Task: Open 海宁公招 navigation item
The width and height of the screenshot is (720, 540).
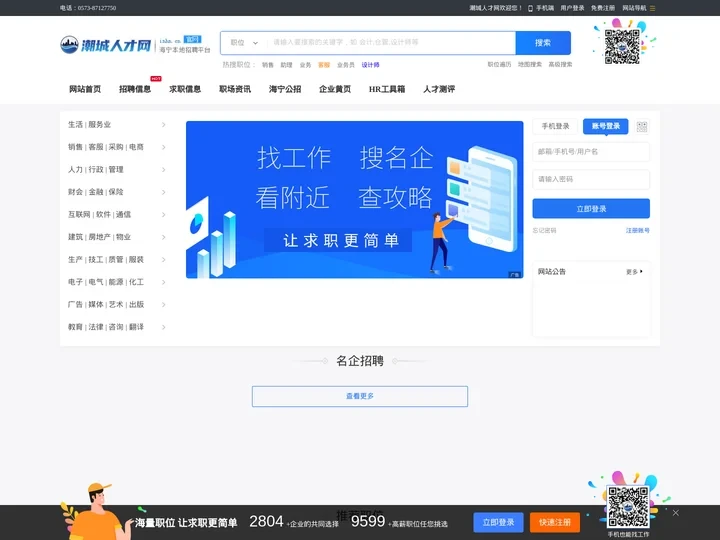Action: coord(285,89)
